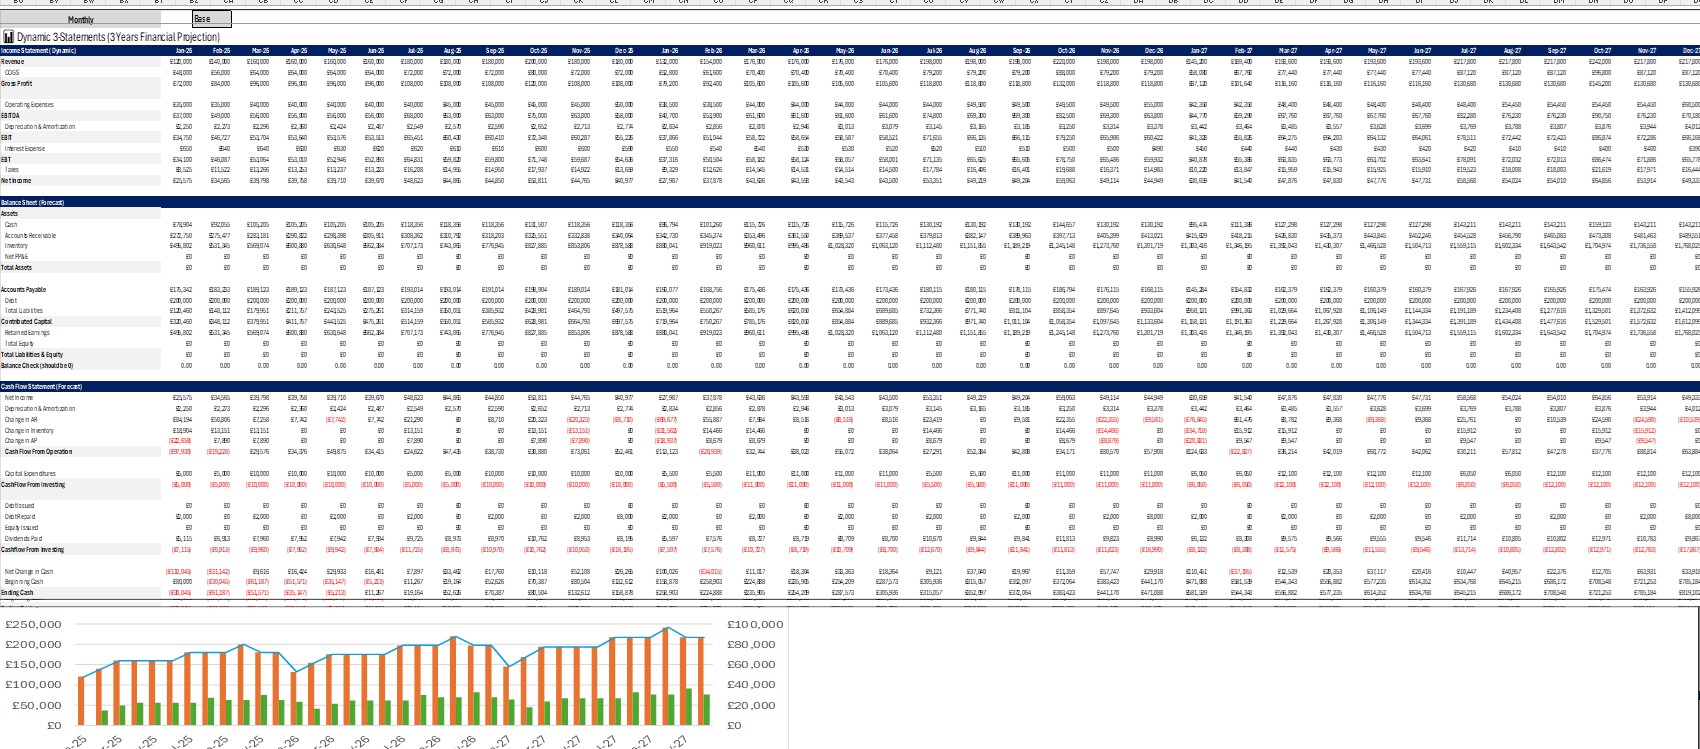Viewport: 1700px width, 749px height.
Task: Select the Balance Sheet (Forecast) section header
Action: click(33, 203)
